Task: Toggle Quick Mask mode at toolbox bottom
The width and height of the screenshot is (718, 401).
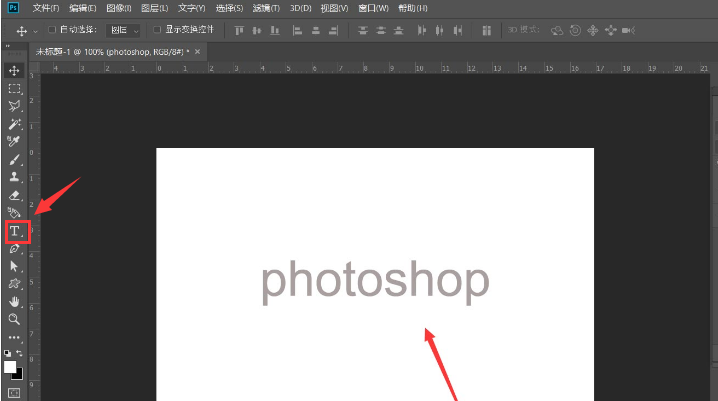Action: (14, 393)
